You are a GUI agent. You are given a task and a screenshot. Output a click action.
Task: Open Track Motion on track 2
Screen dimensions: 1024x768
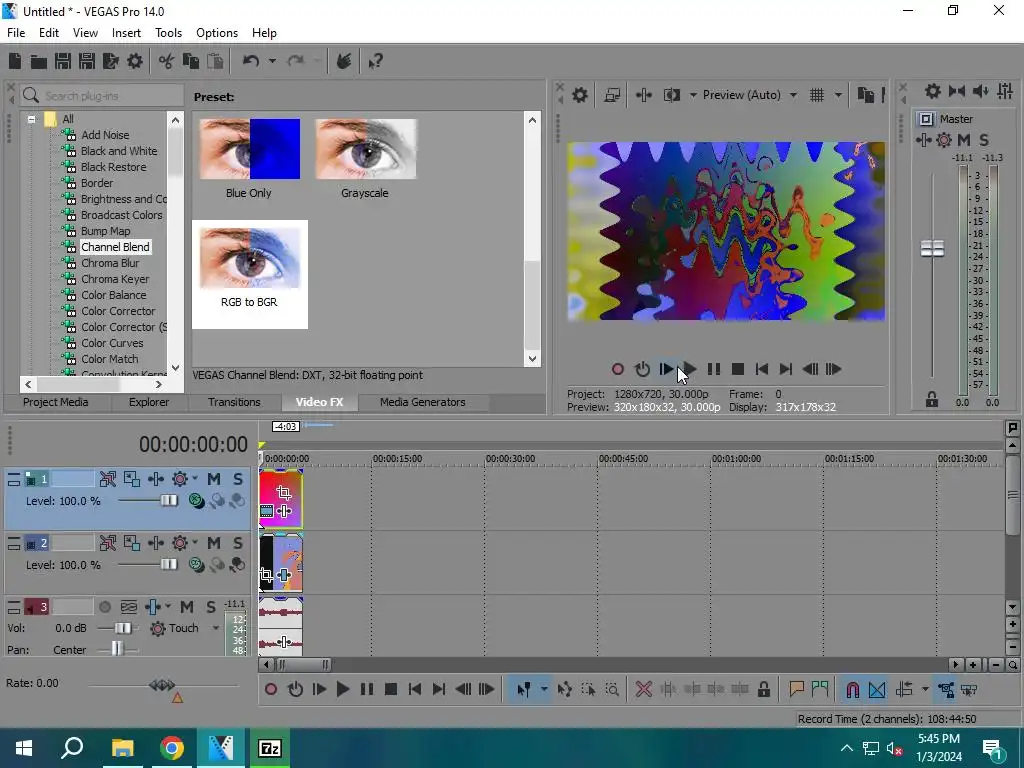click(x=131, y=543)
